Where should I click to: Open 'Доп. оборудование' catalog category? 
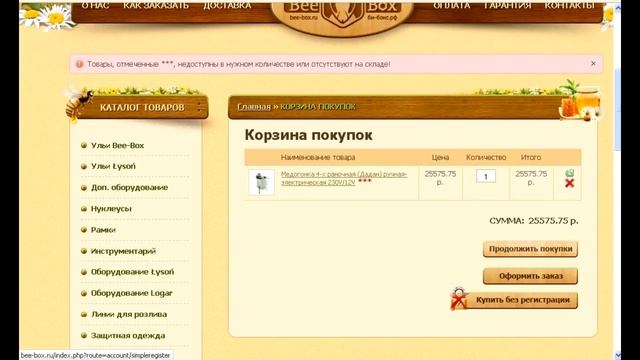[129, 187]
